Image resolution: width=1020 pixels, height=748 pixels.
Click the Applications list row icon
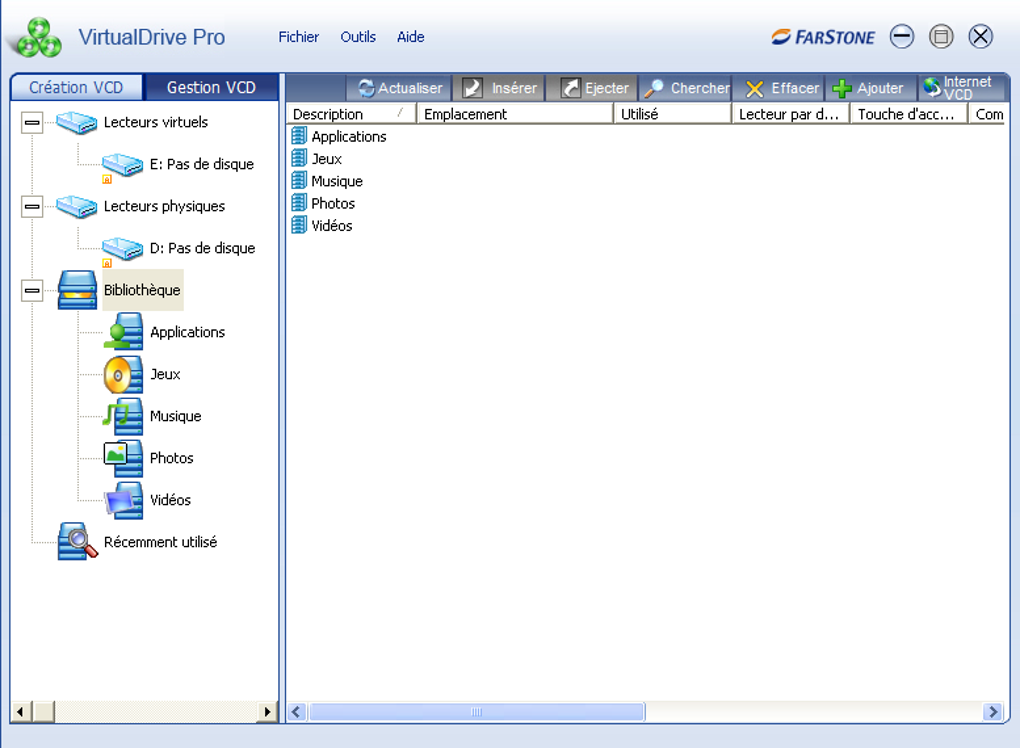coord(299,136)
